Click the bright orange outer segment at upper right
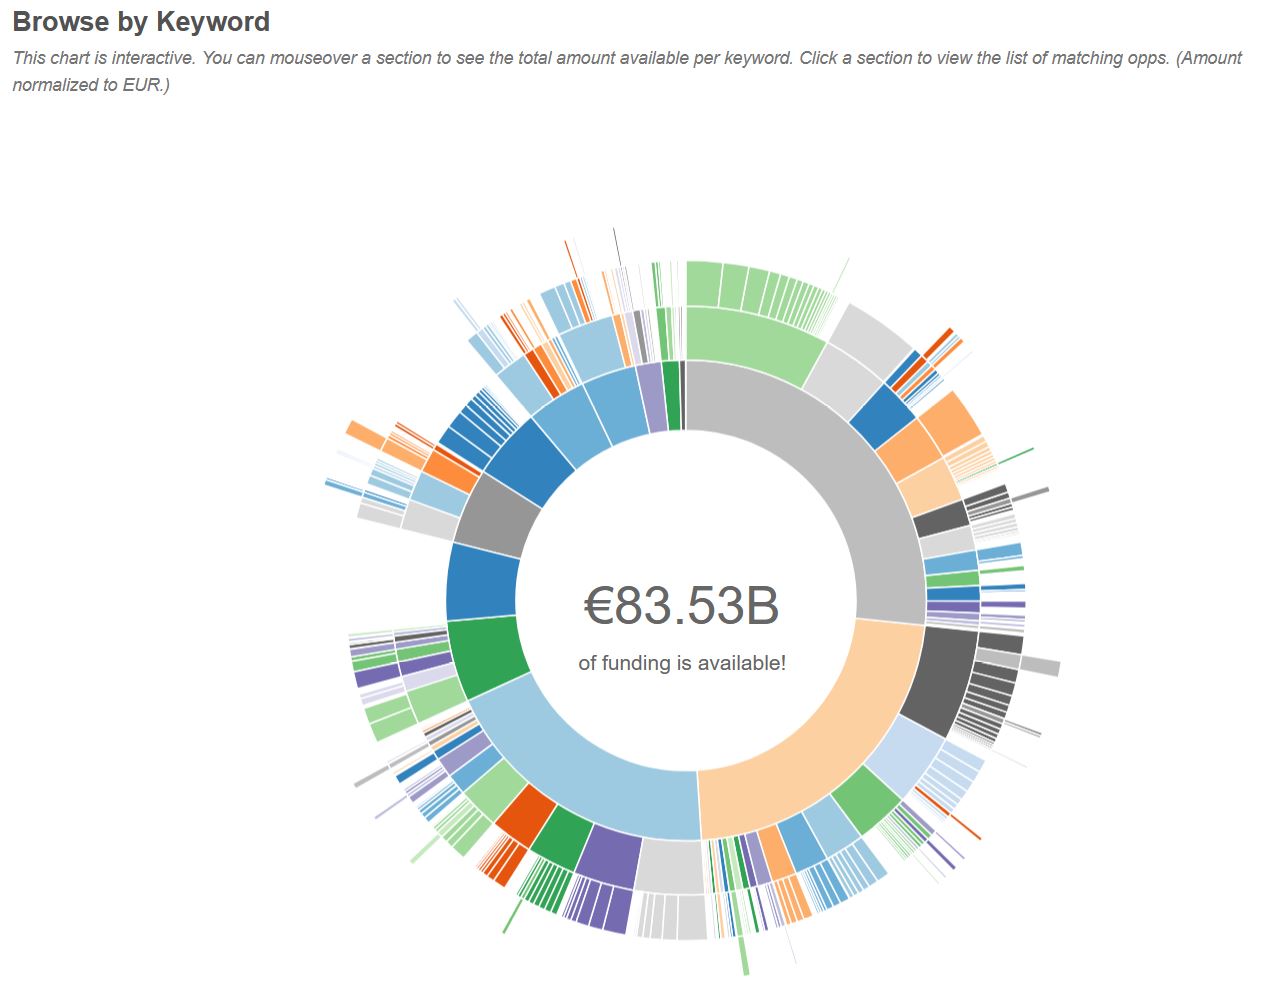This screenshot has width=1265, height=1008. [950, 420]
